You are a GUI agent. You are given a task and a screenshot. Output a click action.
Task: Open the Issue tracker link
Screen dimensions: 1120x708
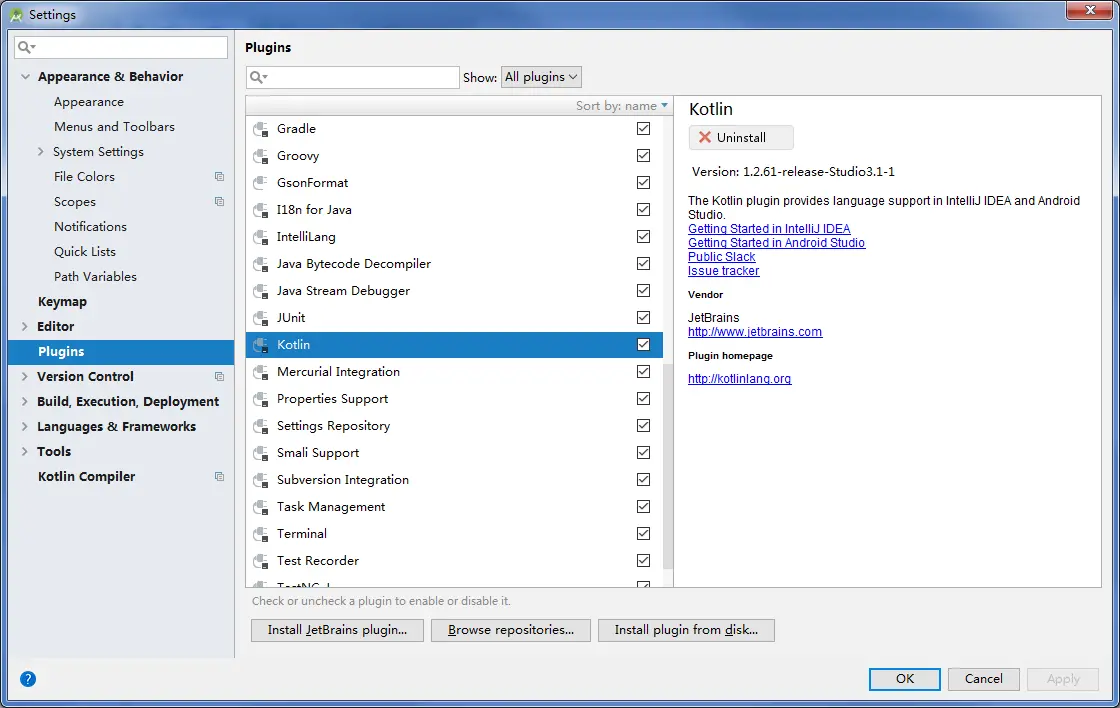click(724, 271)
